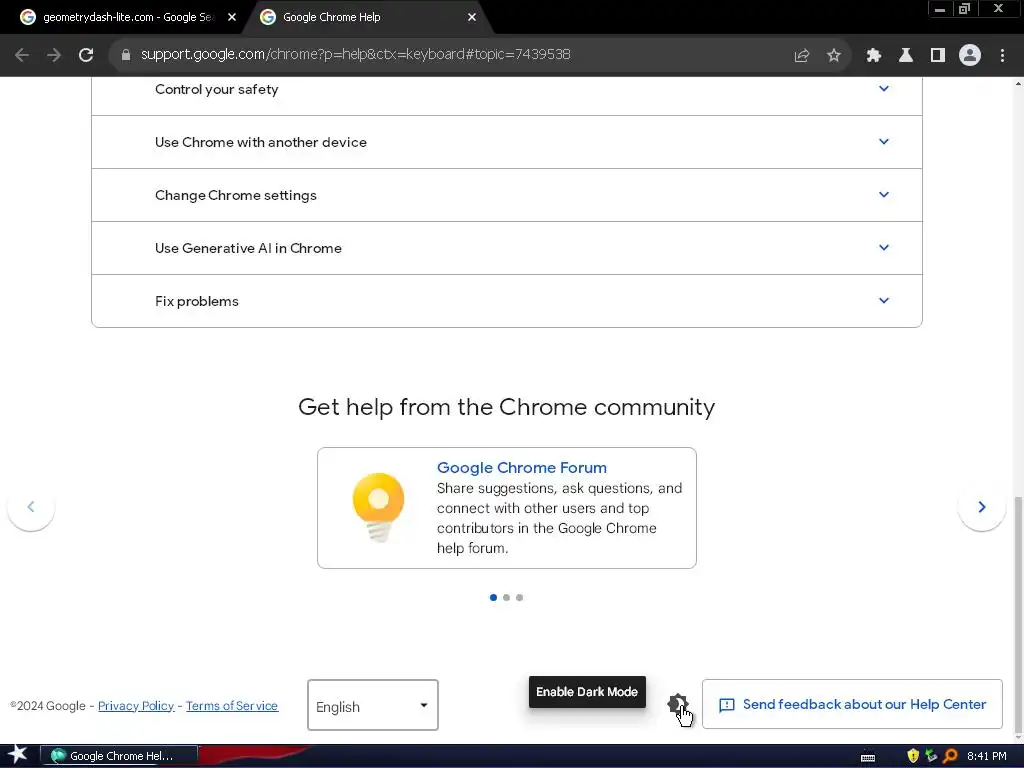Click the 8:41 PM taskbar clock
This screenshot has width=1024, height=768.
tap(987, 756)
